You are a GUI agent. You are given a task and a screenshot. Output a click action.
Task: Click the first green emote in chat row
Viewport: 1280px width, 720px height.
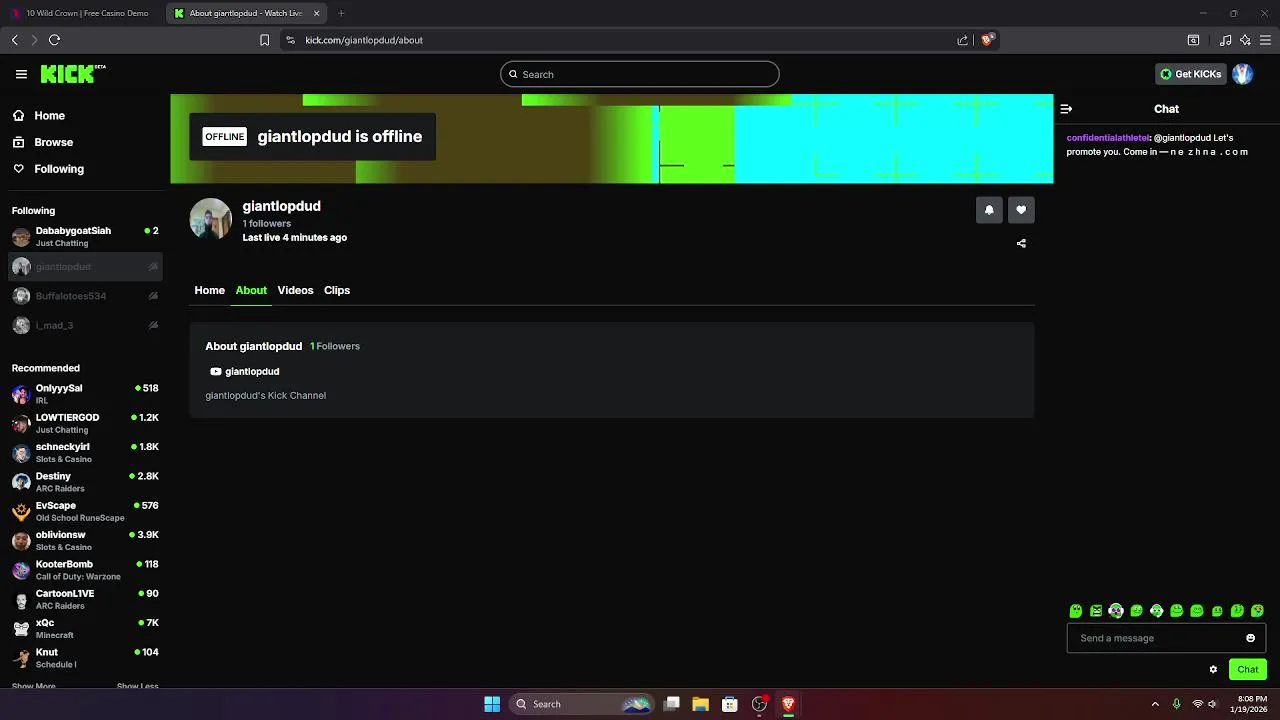1076,611
